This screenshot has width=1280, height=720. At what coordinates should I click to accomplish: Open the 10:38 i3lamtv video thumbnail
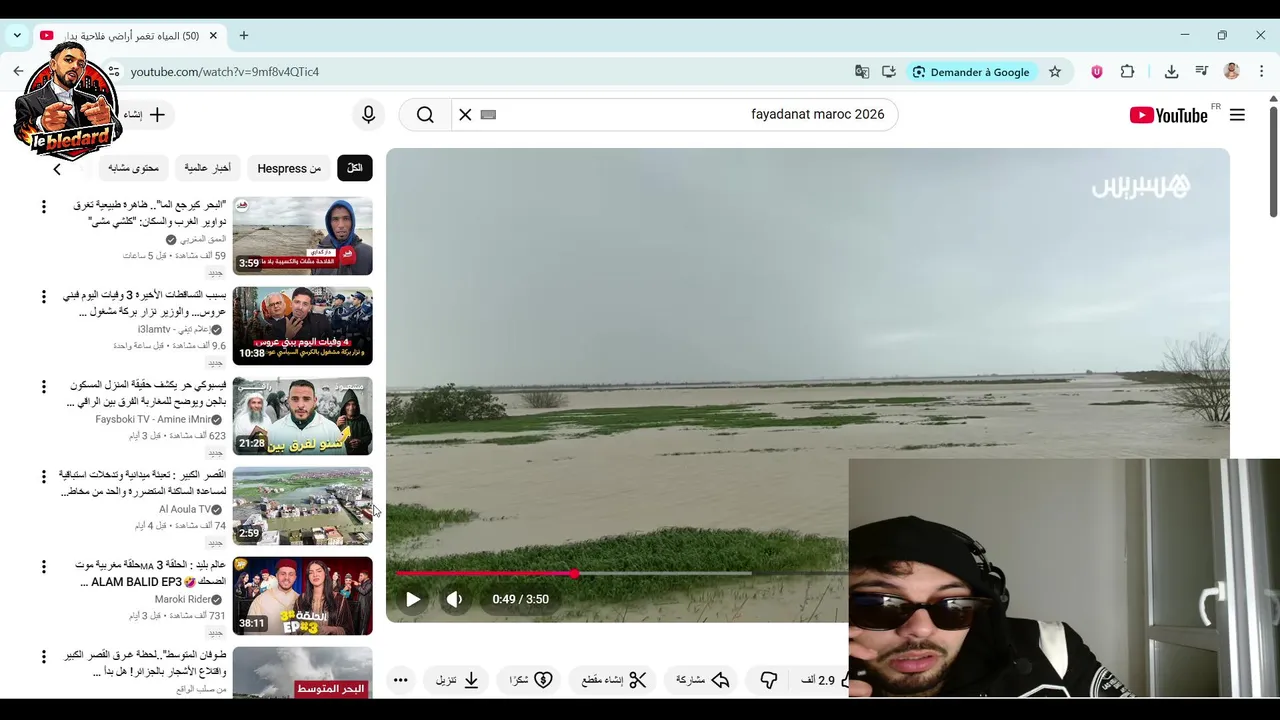pyautogui.click(x=303, y=326)
